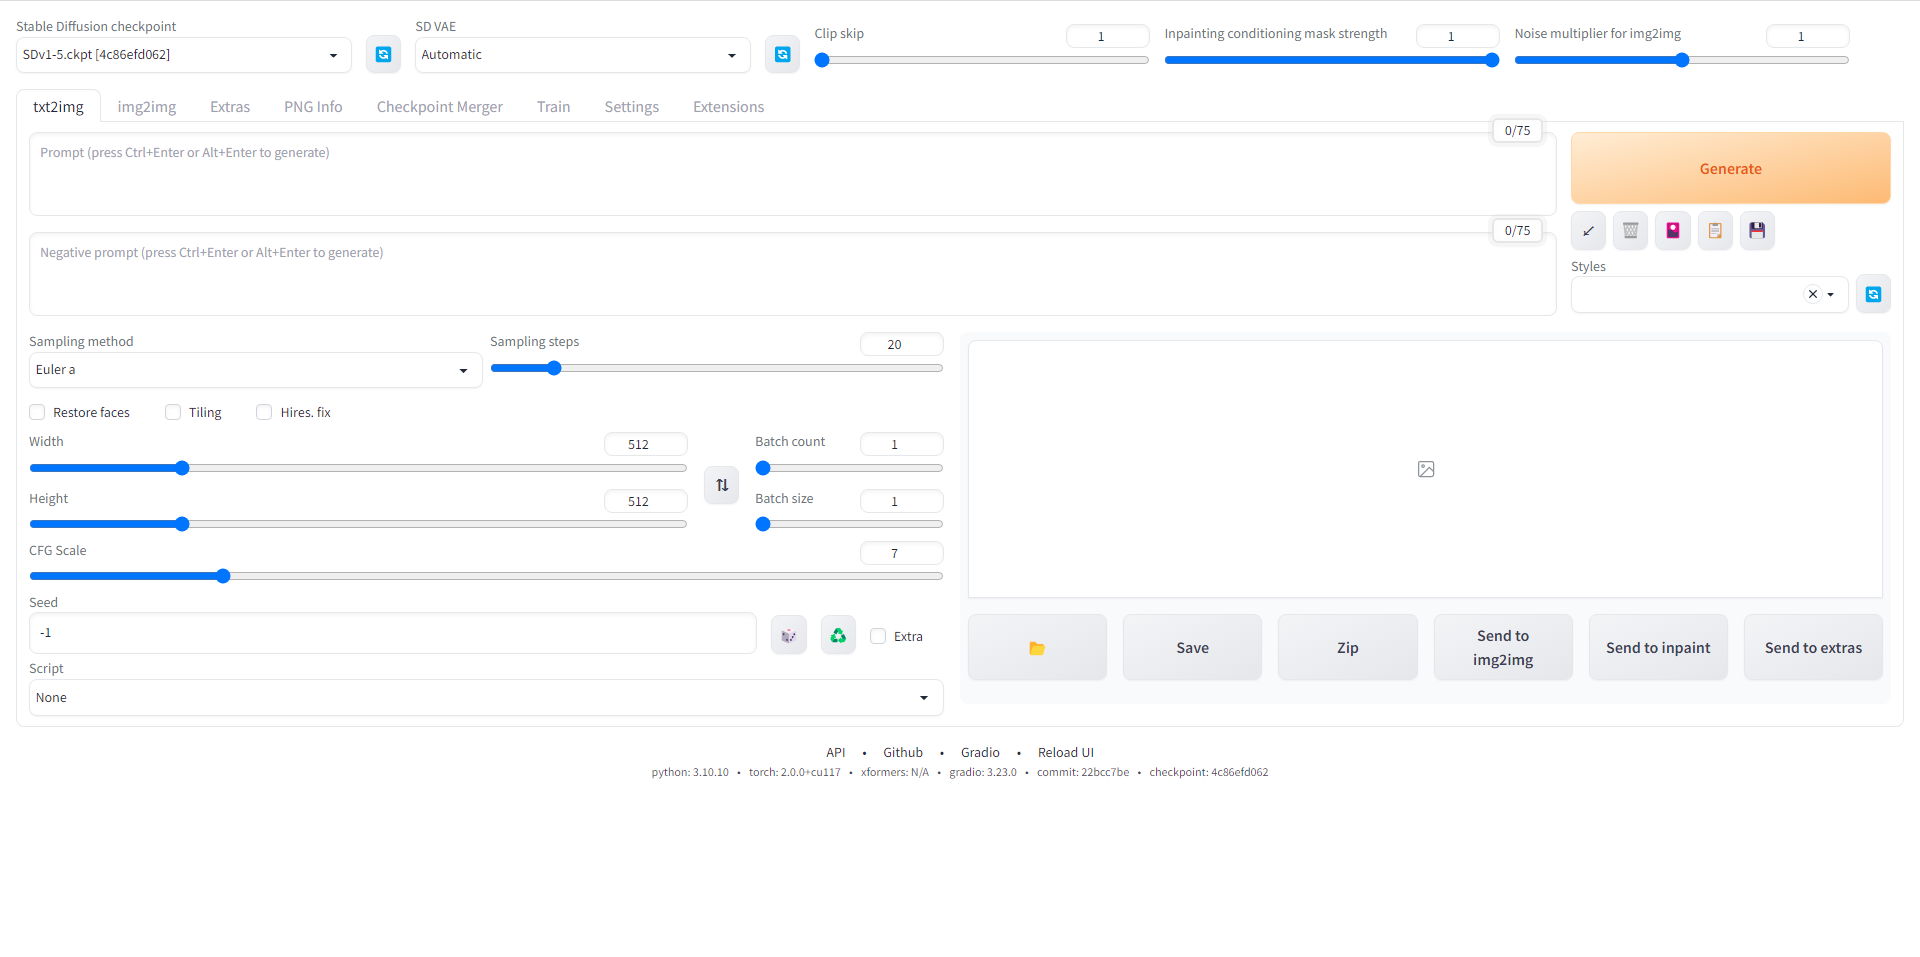This screenshot has height=957, width=1920.
Task: Enable the Restore faces checkbox
Action: (37, 412)
